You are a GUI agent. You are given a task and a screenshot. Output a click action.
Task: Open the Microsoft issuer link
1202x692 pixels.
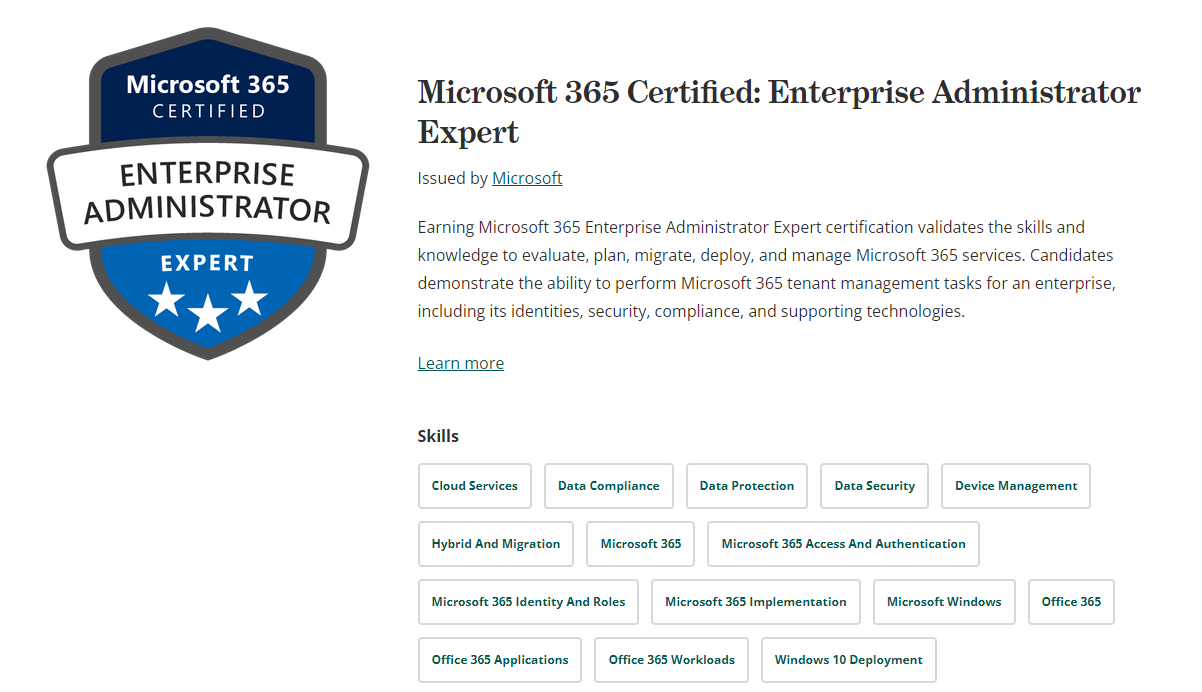527,178
